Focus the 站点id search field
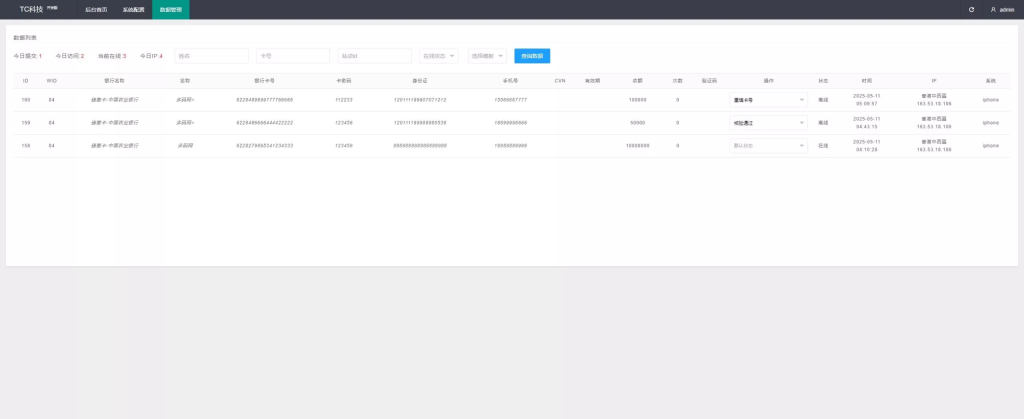1024x419 pixels. tap(375, 56)
